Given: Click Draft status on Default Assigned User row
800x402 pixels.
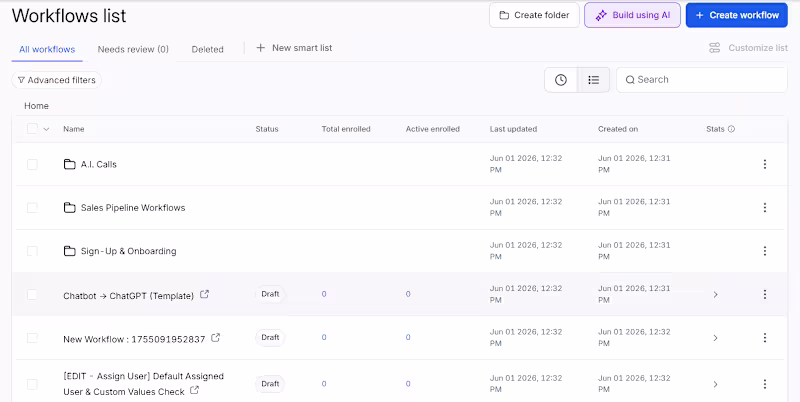Looking at the screenshot, I should coord(270,384).
